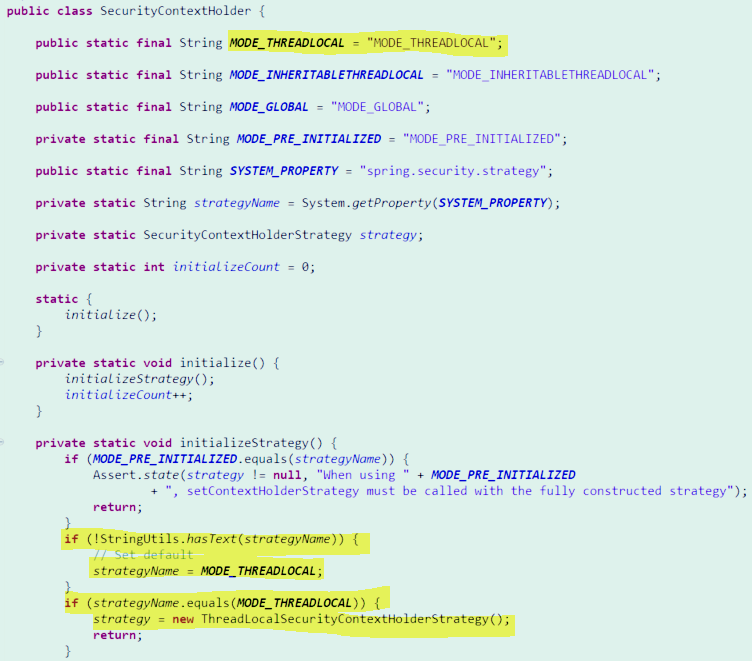Click the "// Set default" comment
Viewport: 752px width, 661px height.
tap(143, 555)
